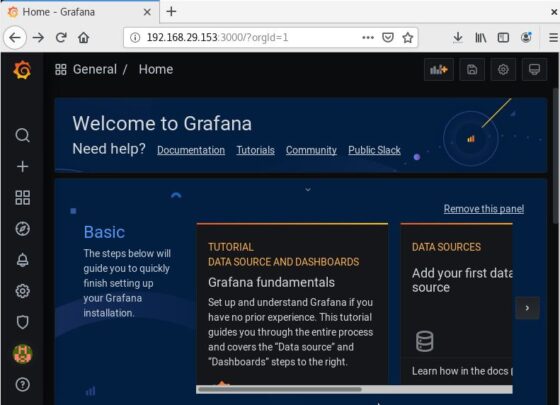Image resolution: width=560 pixels, height=405 pixels.
Task: Open the Community link
Action: [x=311, y=150]
